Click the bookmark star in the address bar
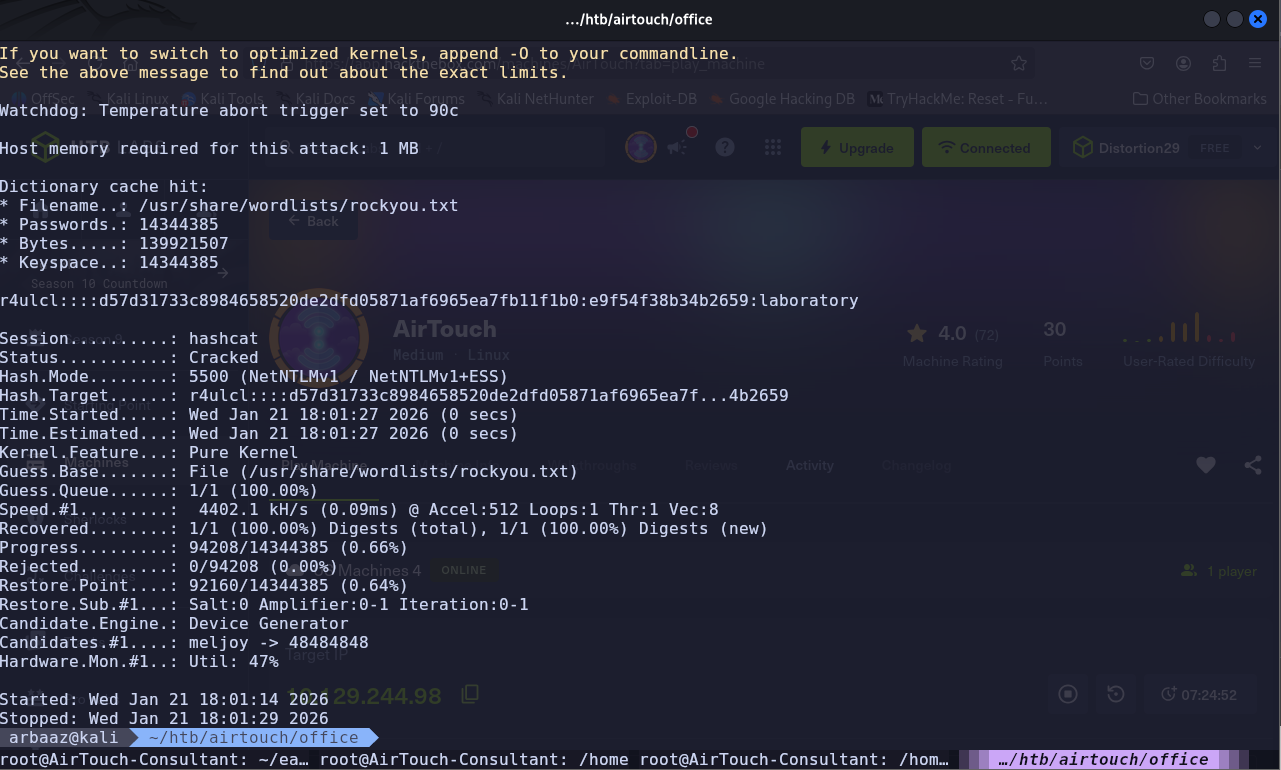This screenshot has width=1281, height=770. [1019, 64]
